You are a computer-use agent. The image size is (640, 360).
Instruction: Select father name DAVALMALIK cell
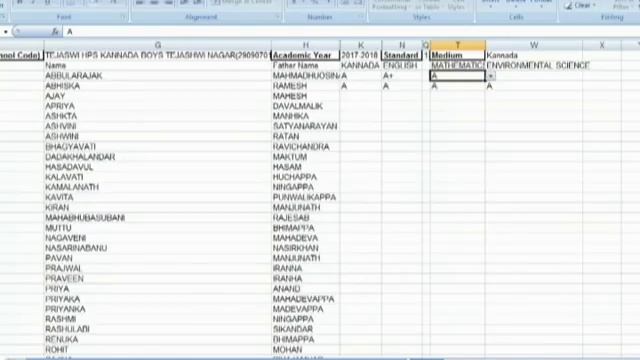click(x=306, y=106)
